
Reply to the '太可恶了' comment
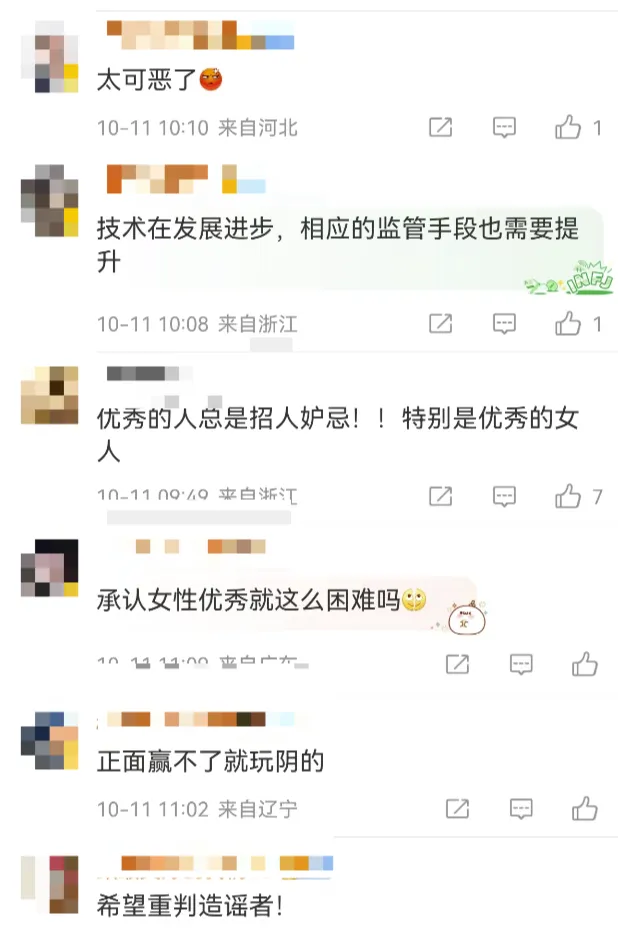[504, 128]
